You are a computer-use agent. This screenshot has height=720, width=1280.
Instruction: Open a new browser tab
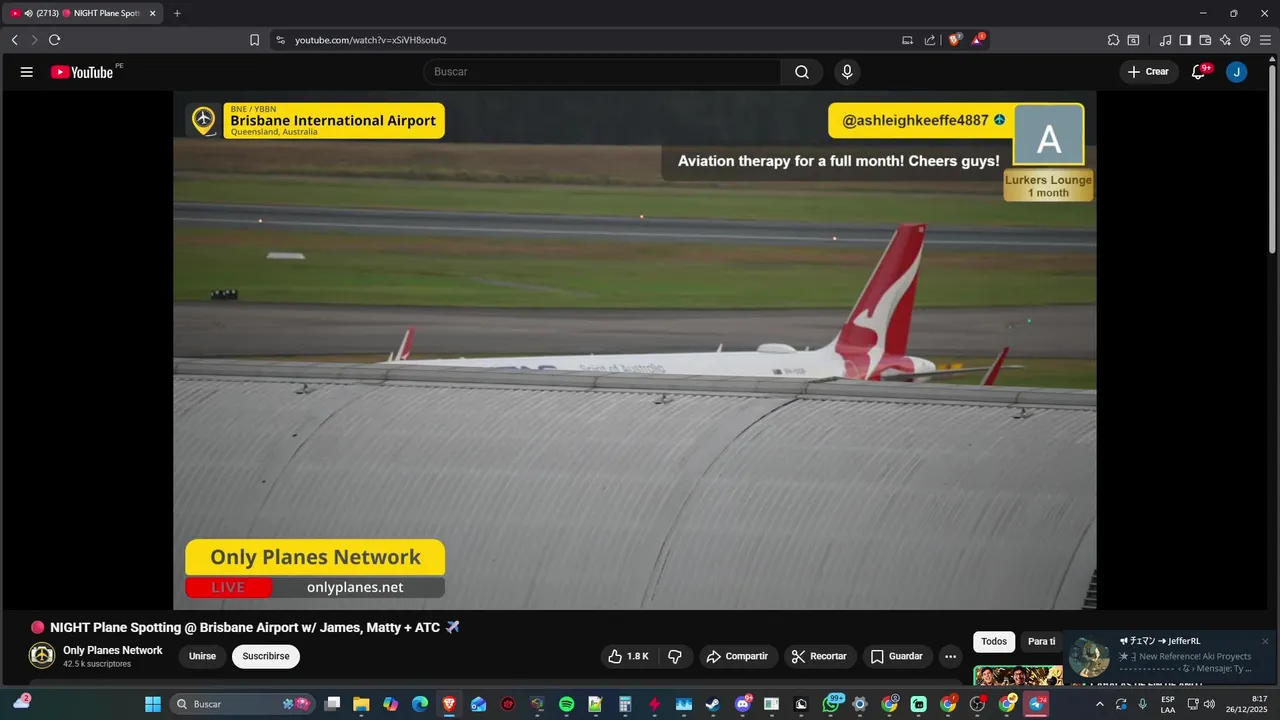click(177, 13)
